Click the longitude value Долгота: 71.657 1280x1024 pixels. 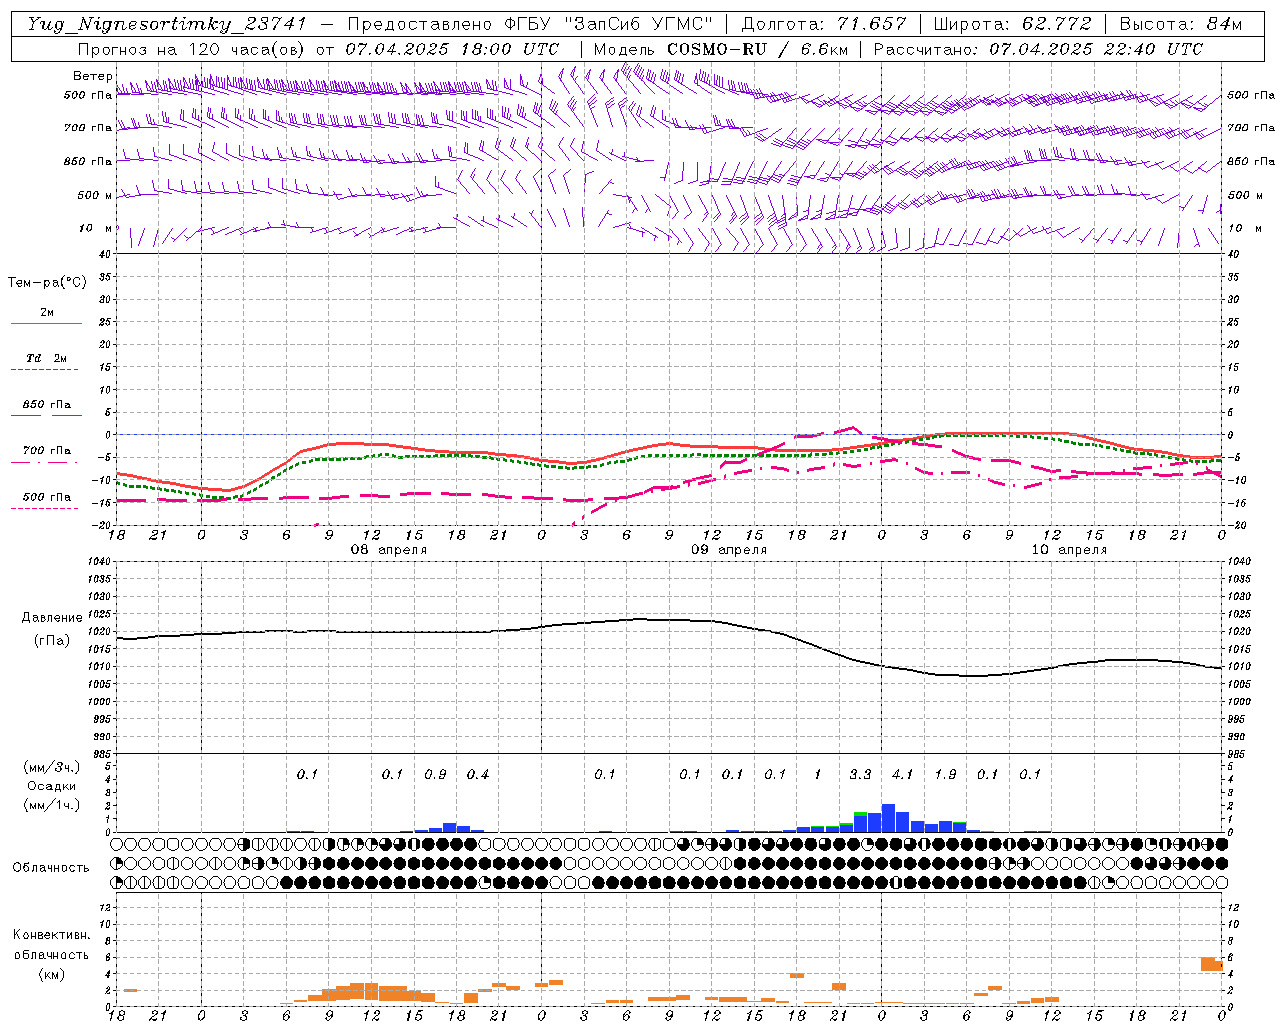coord(824,24)
